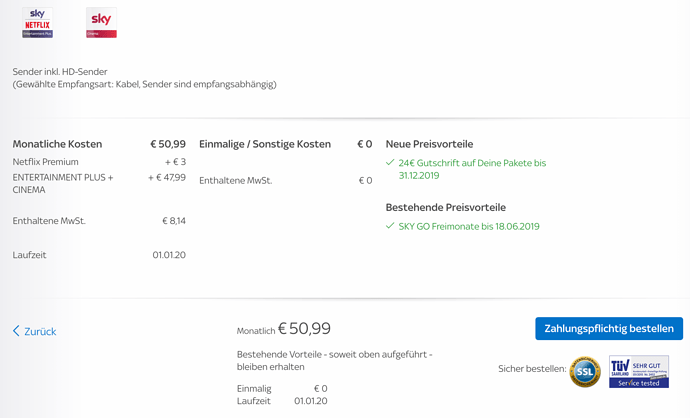
Task: Select the 24€ Gutschrift auf Deine Pakete text
Action: (x=472, y=169)
